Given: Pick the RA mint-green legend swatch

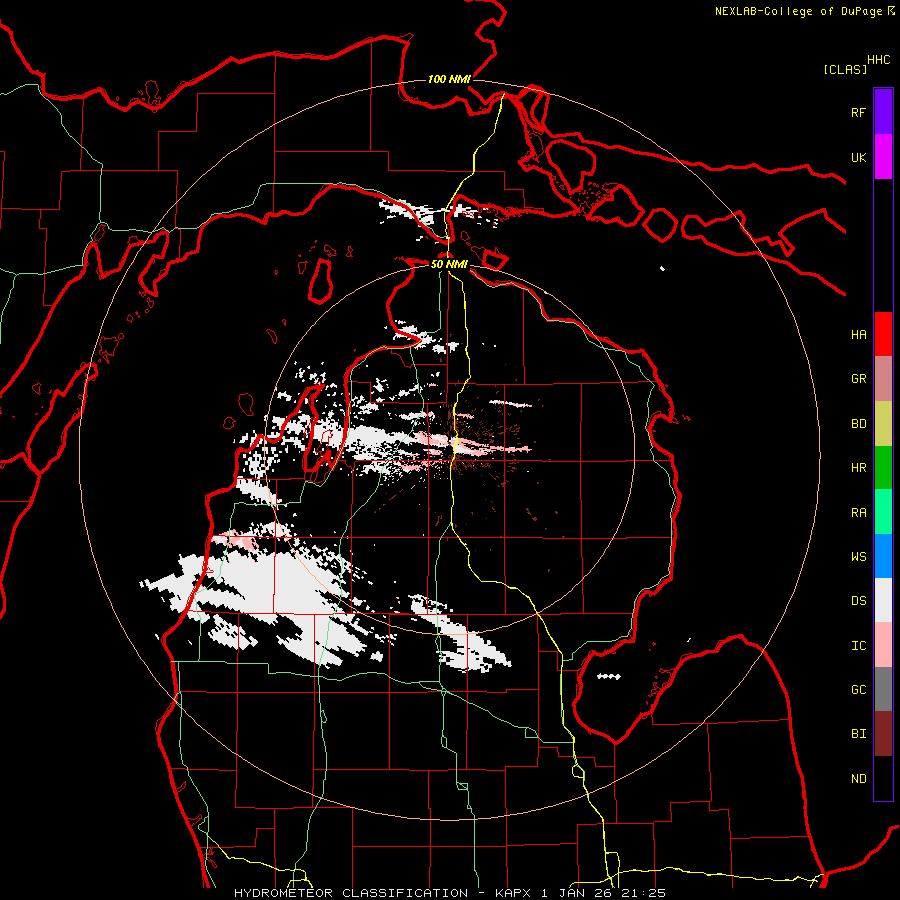Looking at the screenshot, I should pyautogui.click(x=883, y=512).
